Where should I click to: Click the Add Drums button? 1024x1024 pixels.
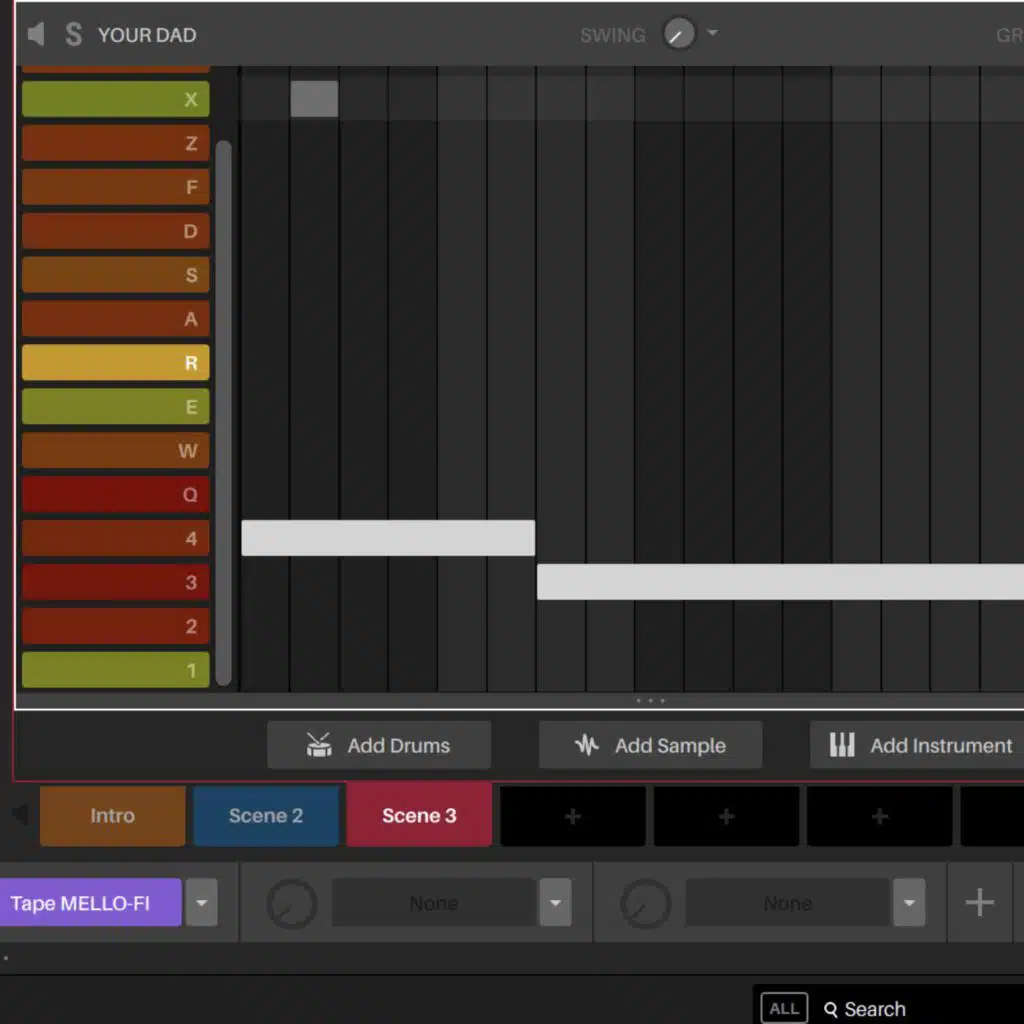pos(379,745)
